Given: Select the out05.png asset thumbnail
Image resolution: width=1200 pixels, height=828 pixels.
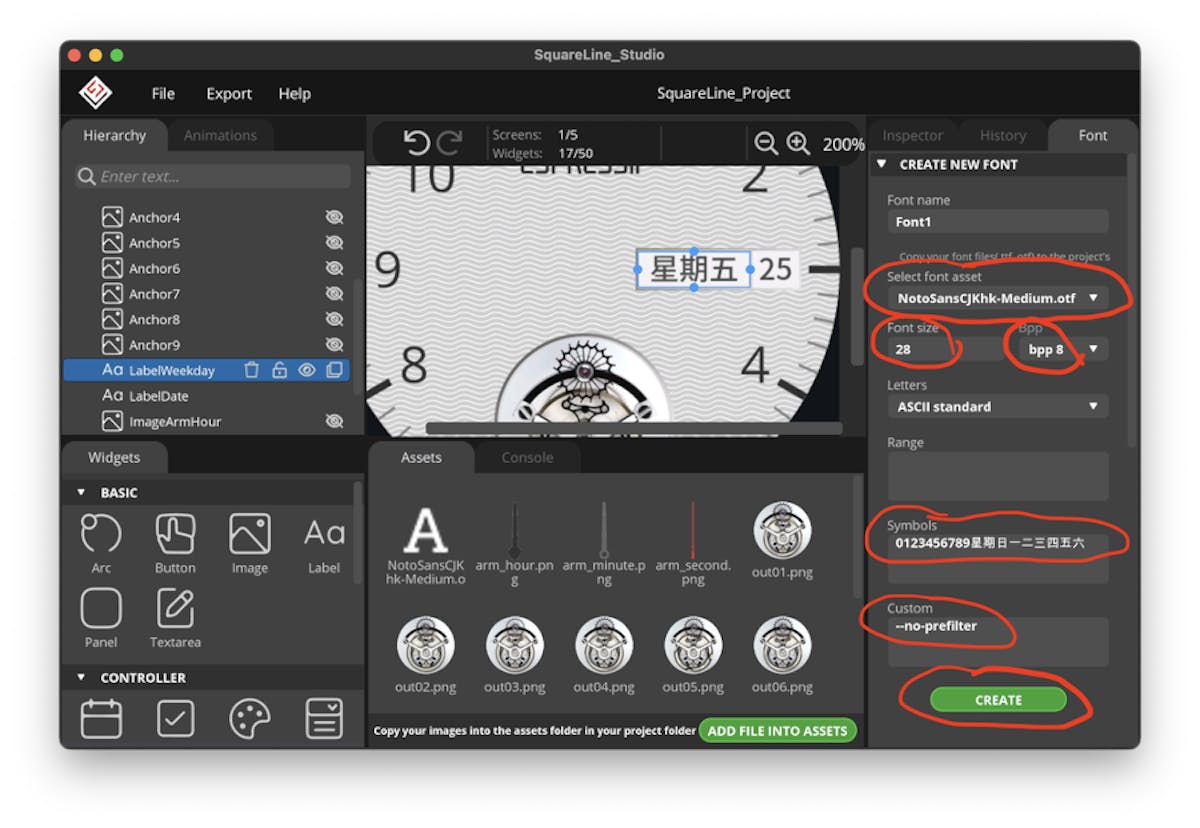Looking at the screenshot, I should point(693,644).
